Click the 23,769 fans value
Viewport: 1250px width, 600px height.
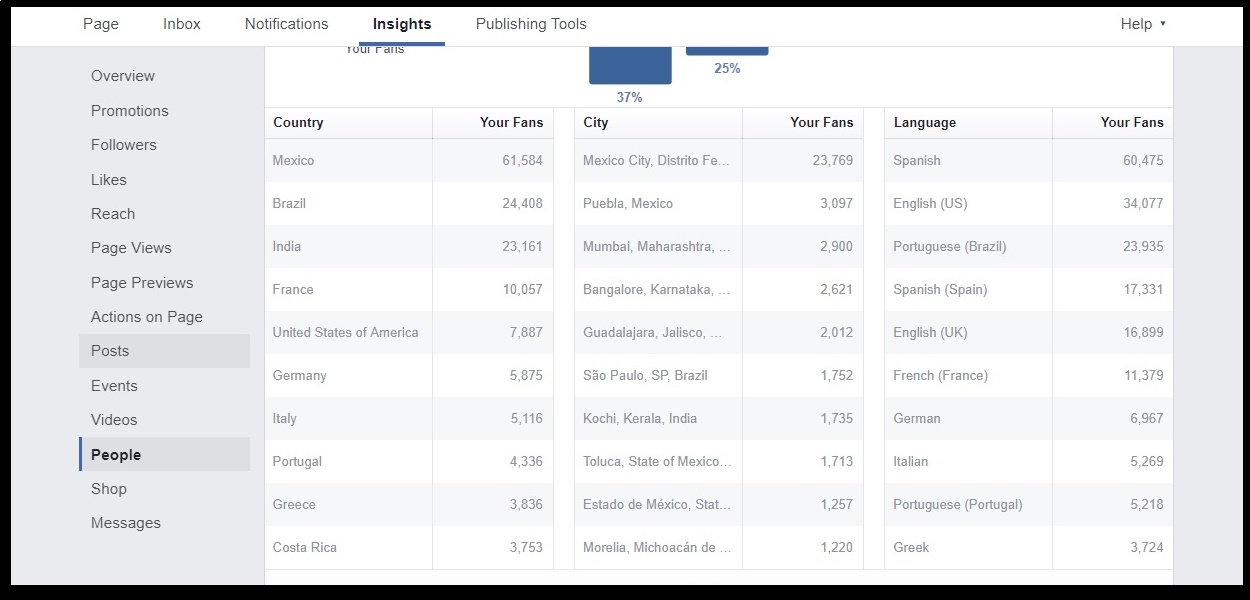point(833,160)
